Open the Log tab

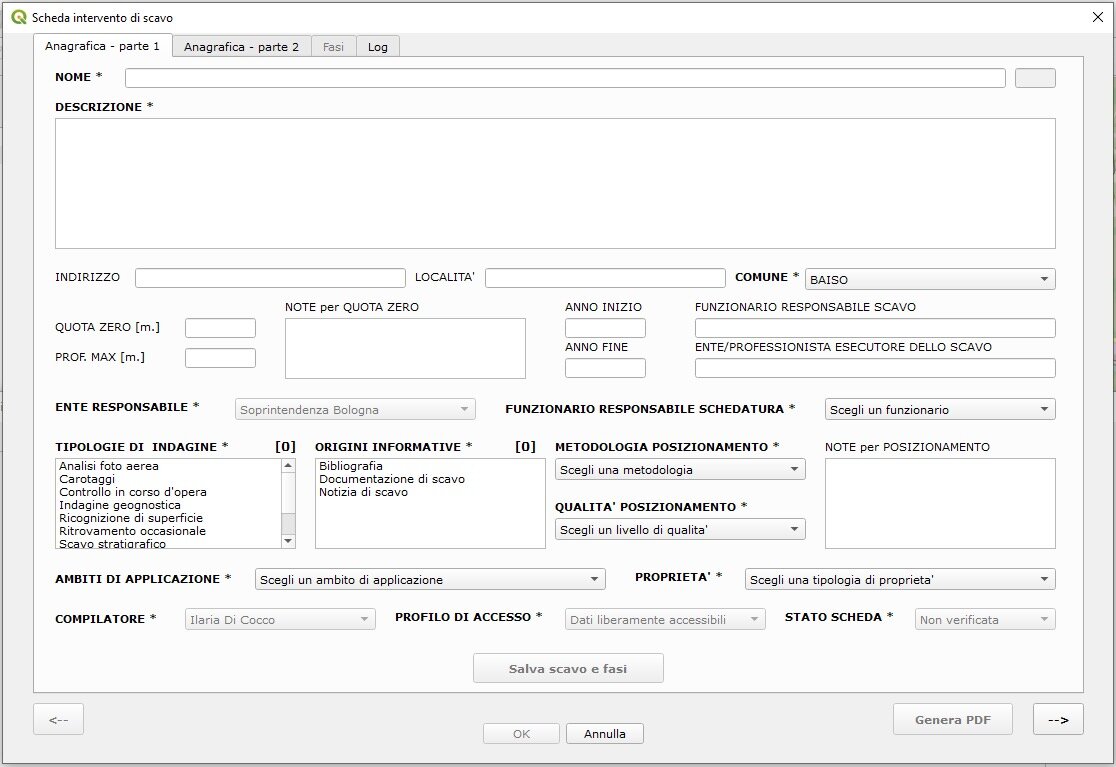point(377,46)
